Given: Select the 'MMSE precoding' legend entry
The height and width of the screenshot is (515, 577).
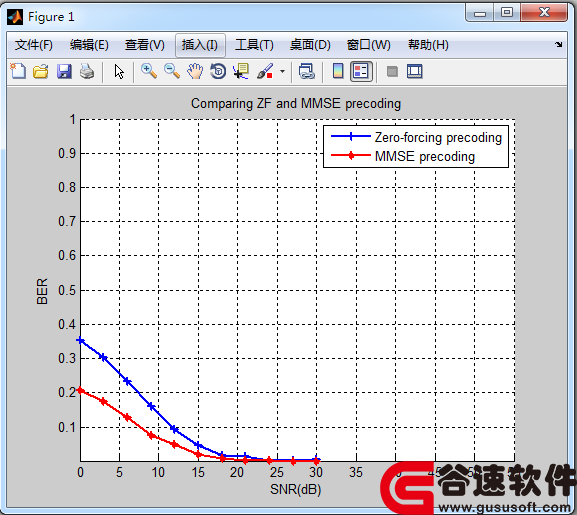Looking at the screenshot, I should coord(425,156).
